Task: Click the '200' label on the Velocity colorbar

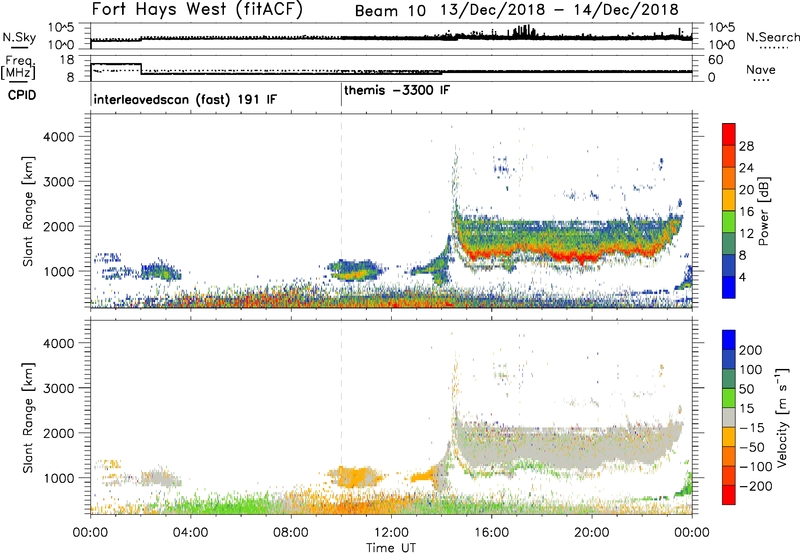Action: click(751, 350)
